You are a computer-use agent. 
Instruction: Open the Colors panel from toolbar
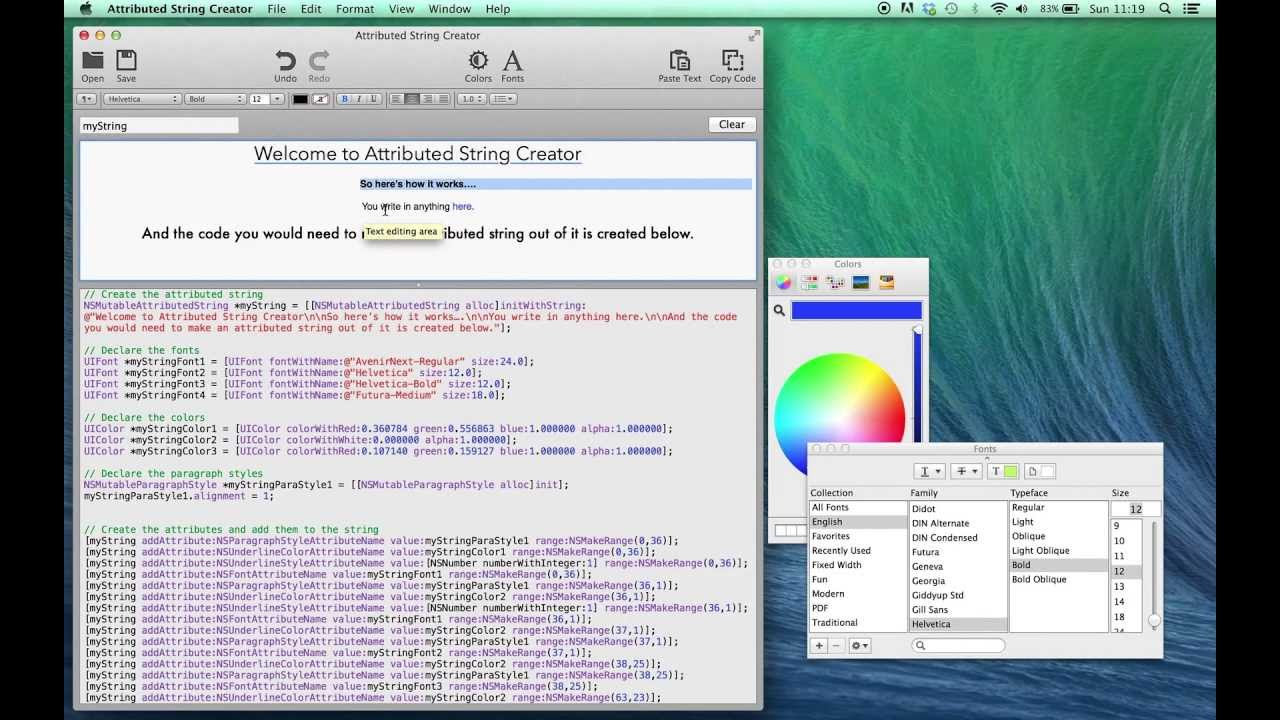coord(478,60)
